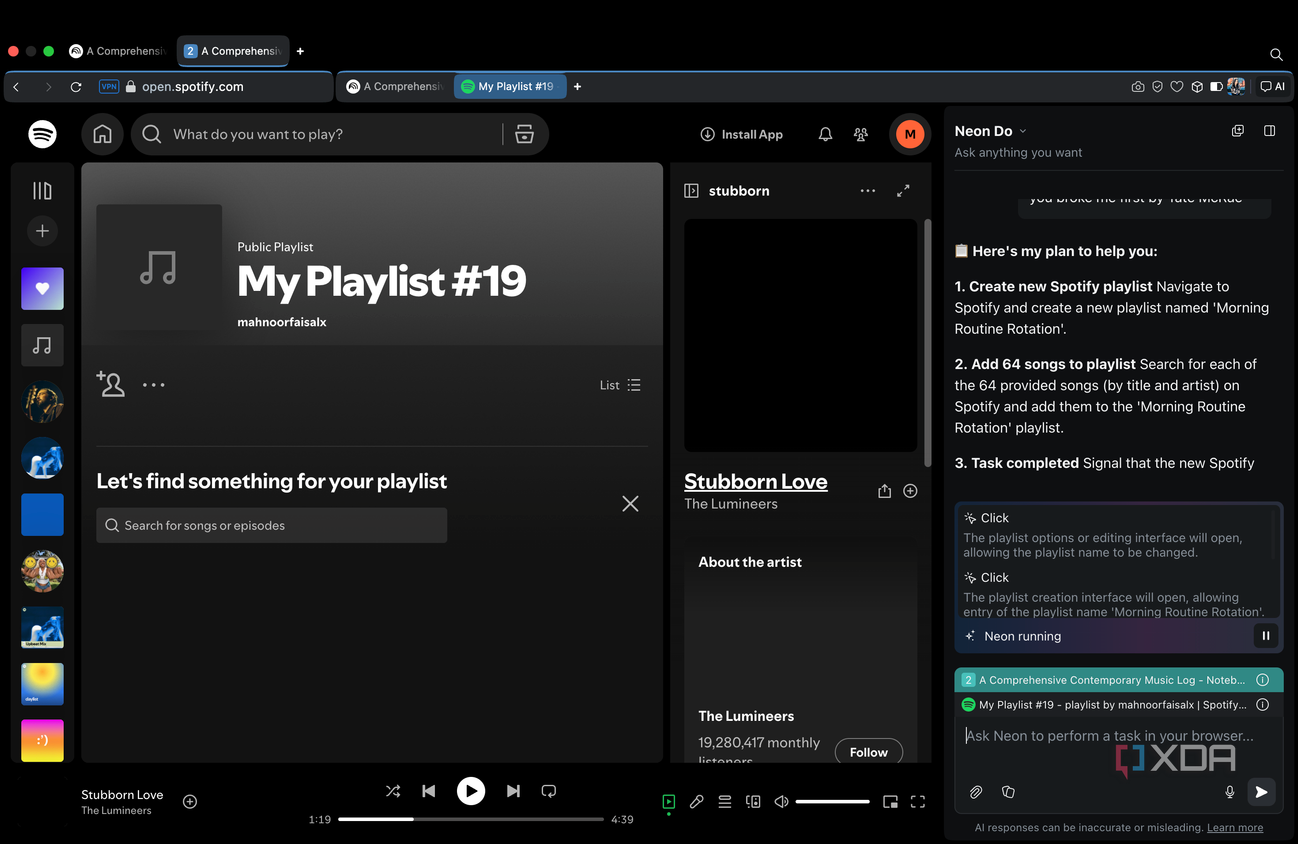Close the find something section

pos(630,503)
